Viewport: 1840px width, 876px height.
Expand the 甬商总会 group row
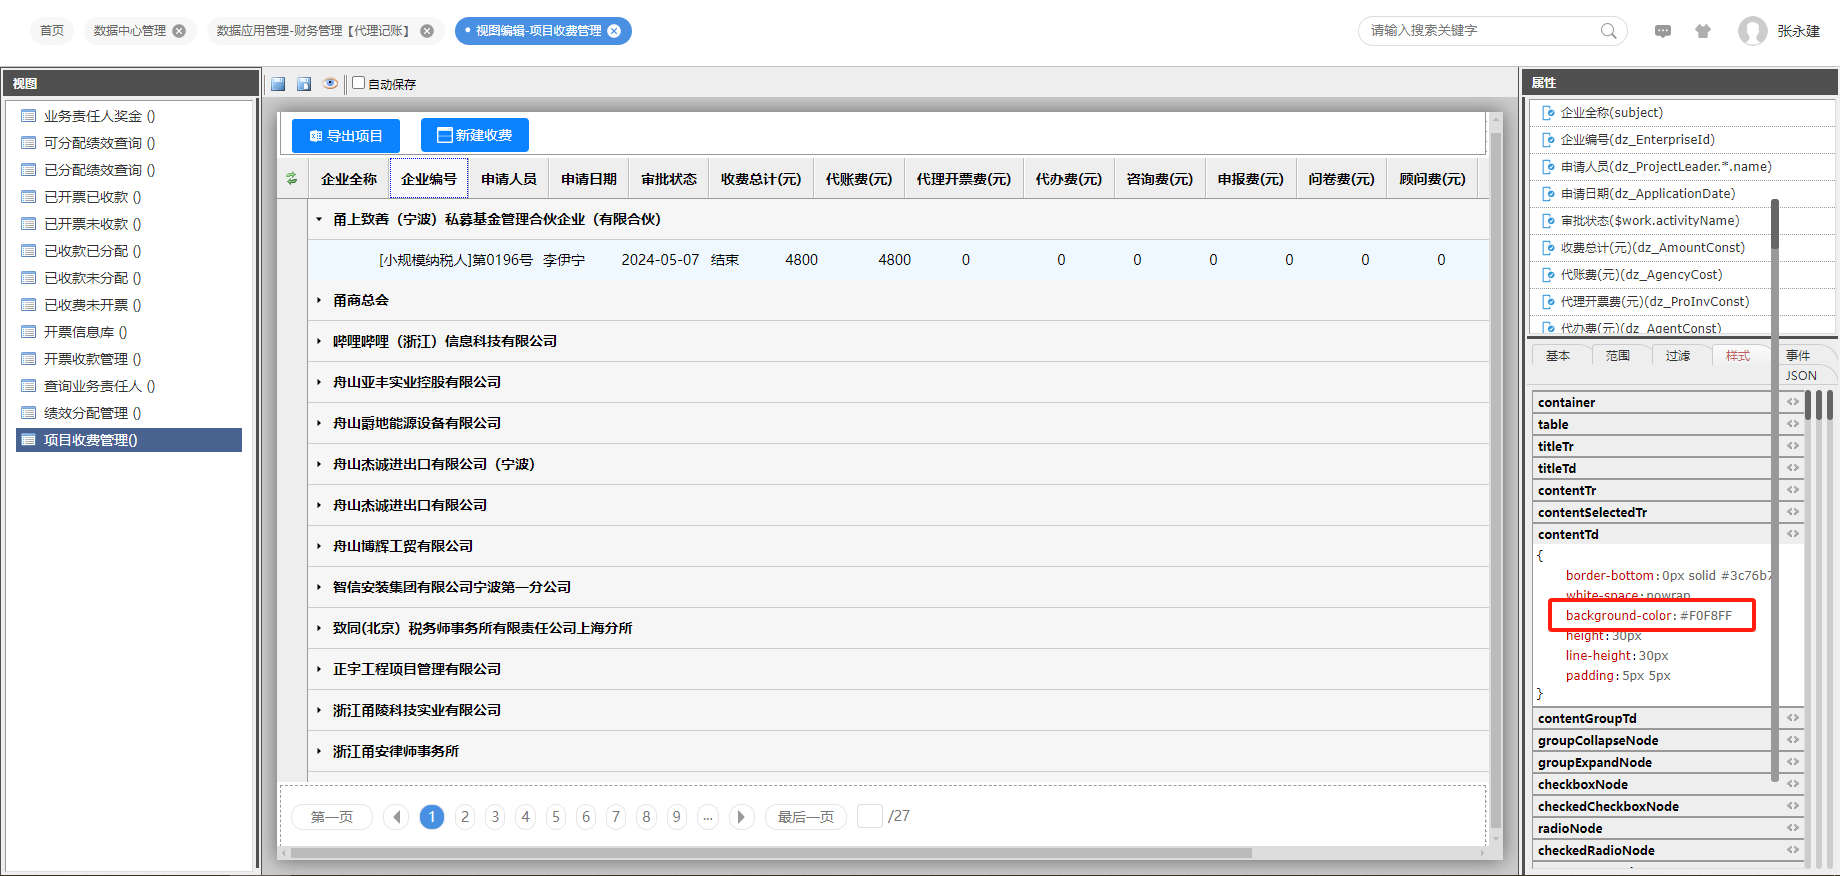pyautogui.click(x=319, y=300)
